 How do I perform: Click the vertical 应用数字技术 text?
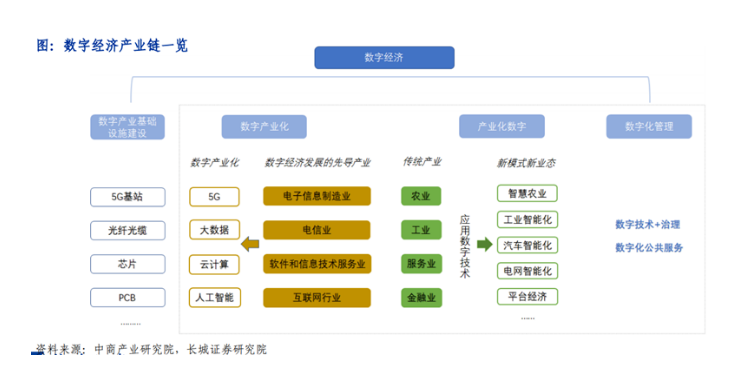(x=465, y=246)
